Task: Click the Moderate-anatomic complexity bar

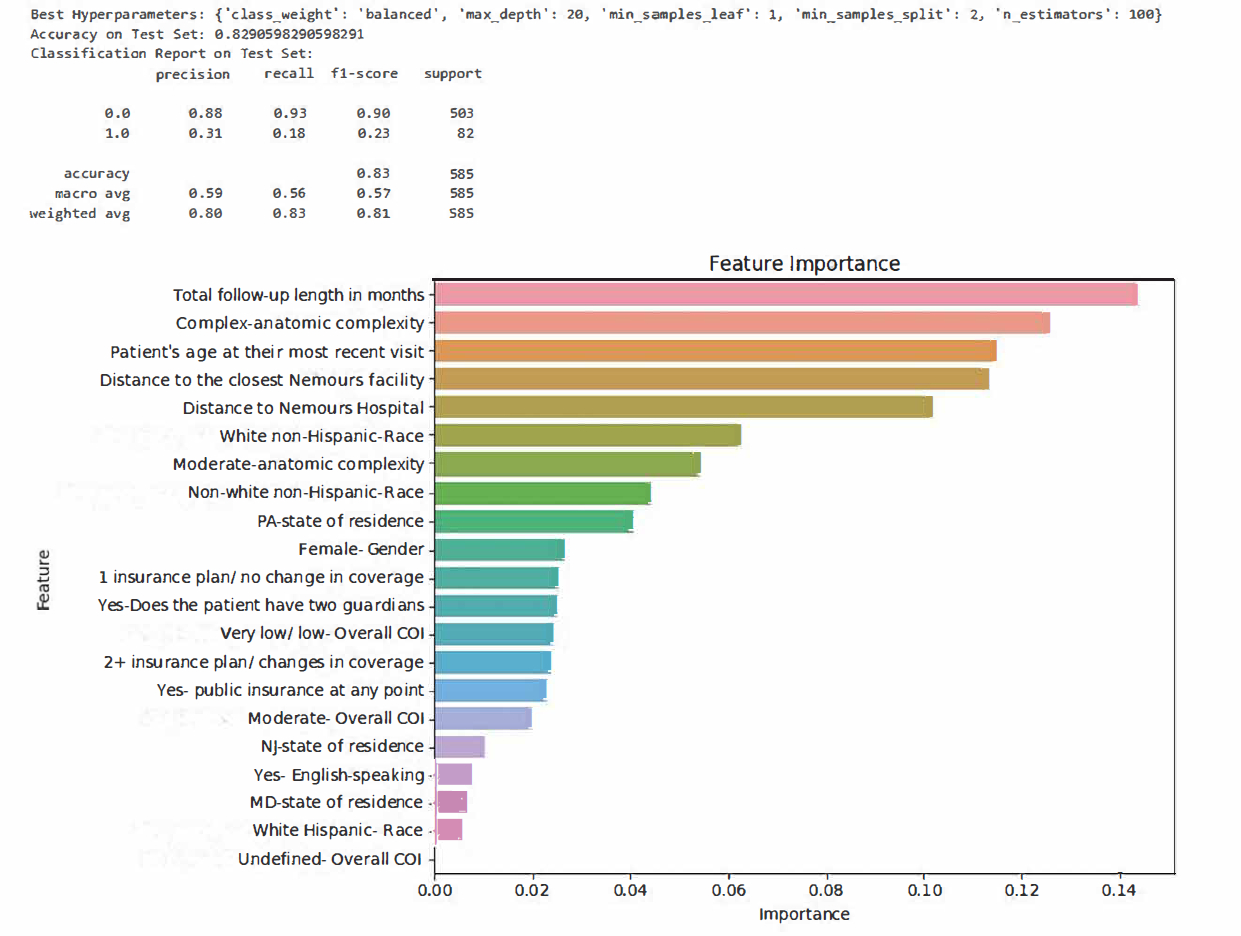Action: pos(567,464)
